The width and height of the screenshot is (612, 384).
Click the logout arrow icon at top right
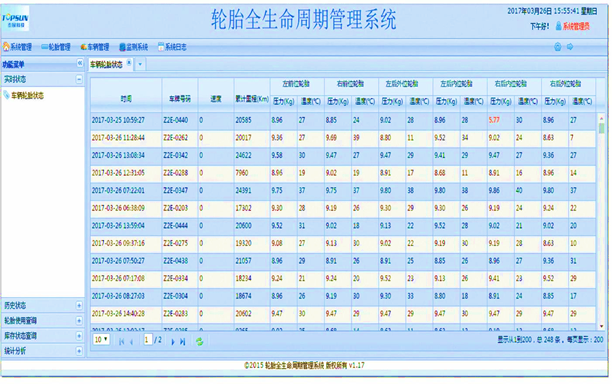[x=570, y=47]
